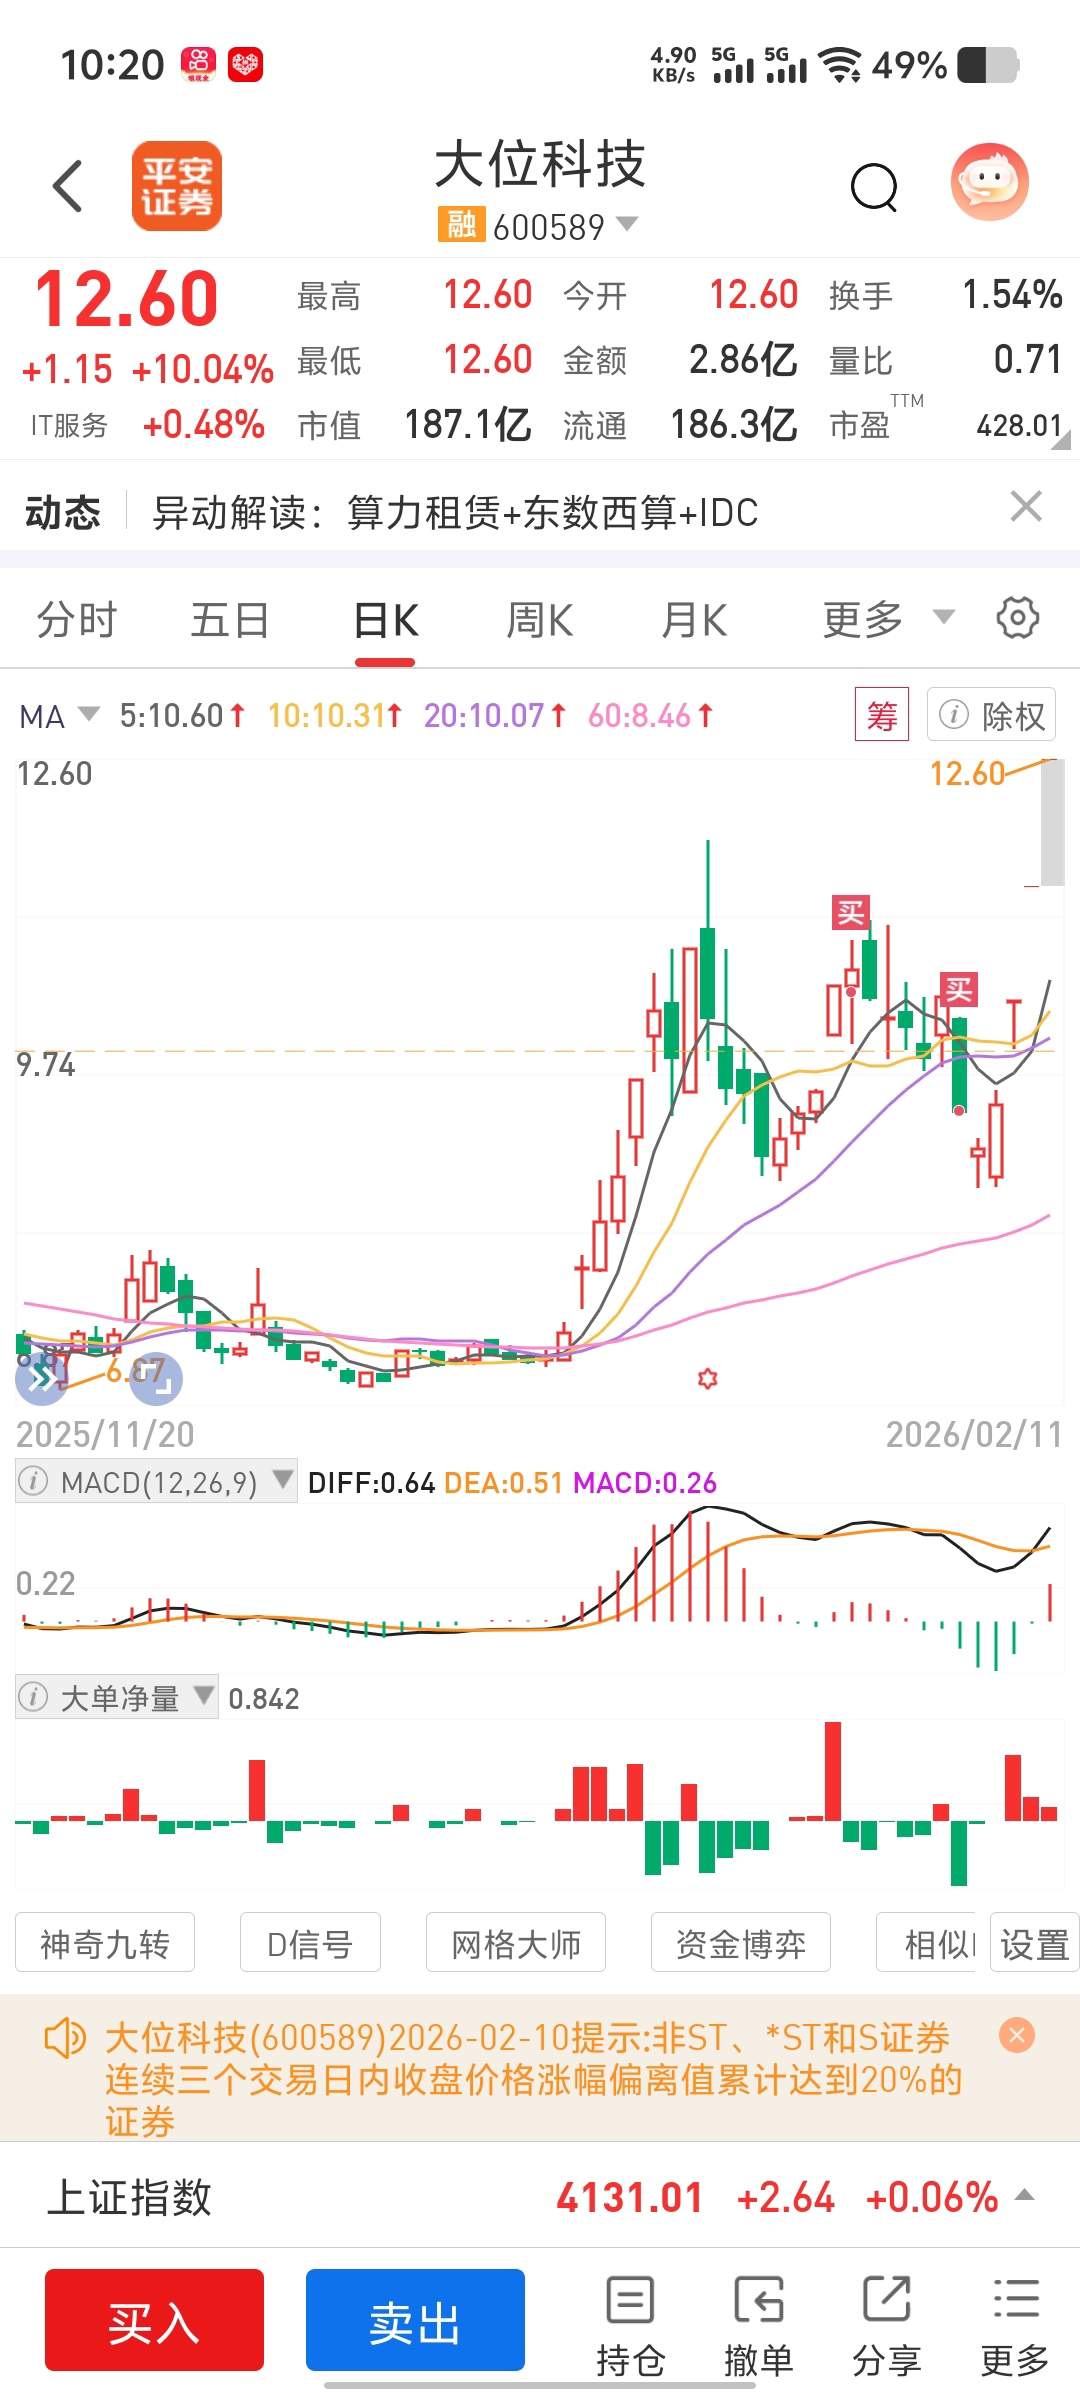Switch to 分时 tab
Screen dimensions: 1080x2392
[77, 620]
